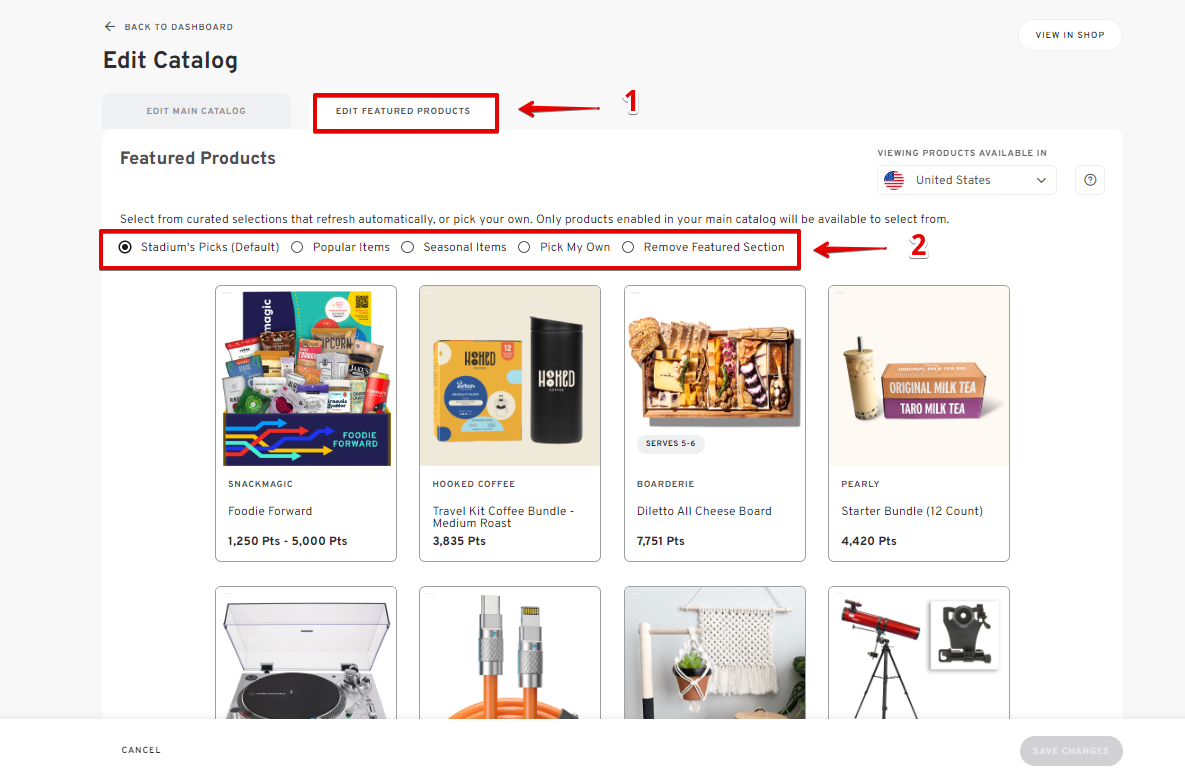Click the back arrow to dashboard
The height and width of the screenshot is (777, 1185).
110,27
